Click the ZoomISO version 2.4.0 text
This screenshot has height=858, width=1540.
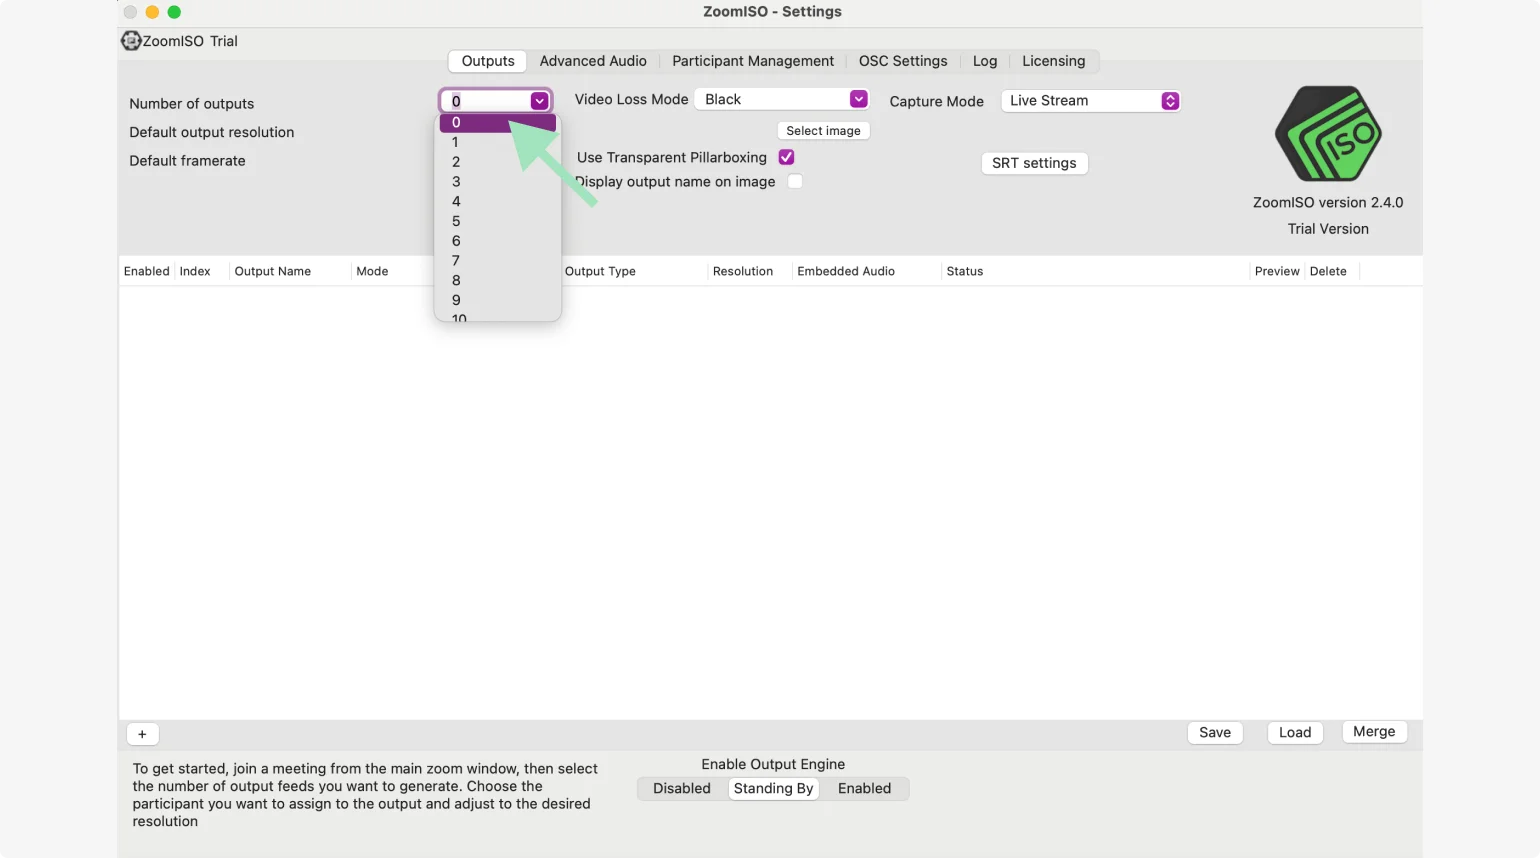pos(1328,203)
